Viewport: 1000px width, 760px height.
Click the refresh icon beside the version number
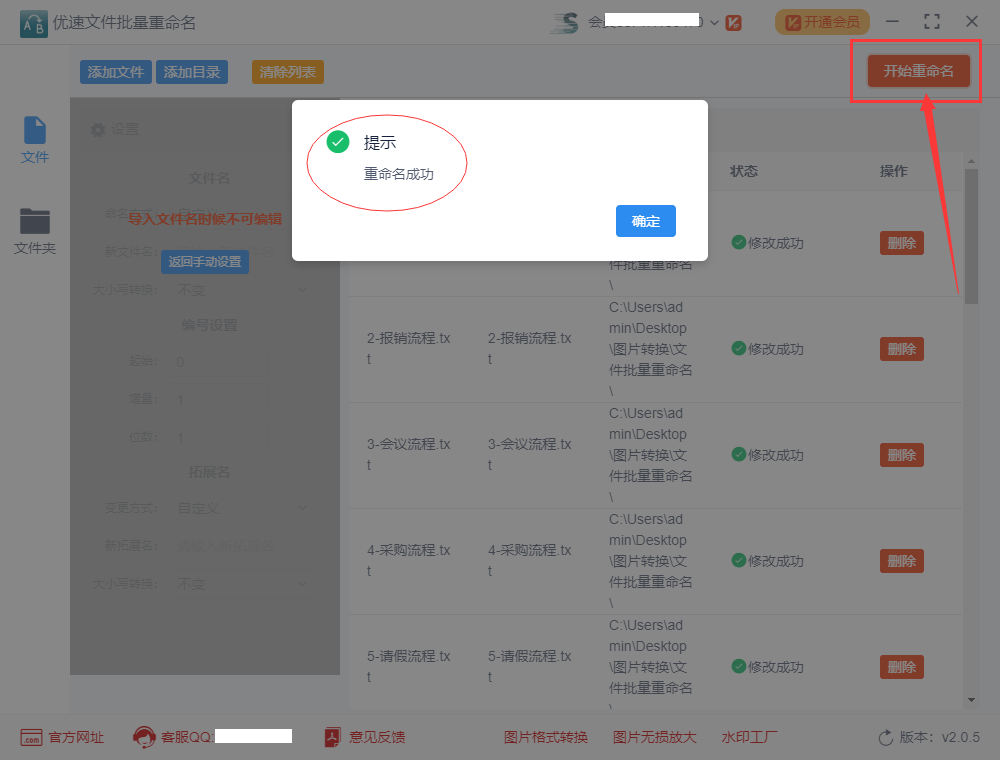[884, 737]
